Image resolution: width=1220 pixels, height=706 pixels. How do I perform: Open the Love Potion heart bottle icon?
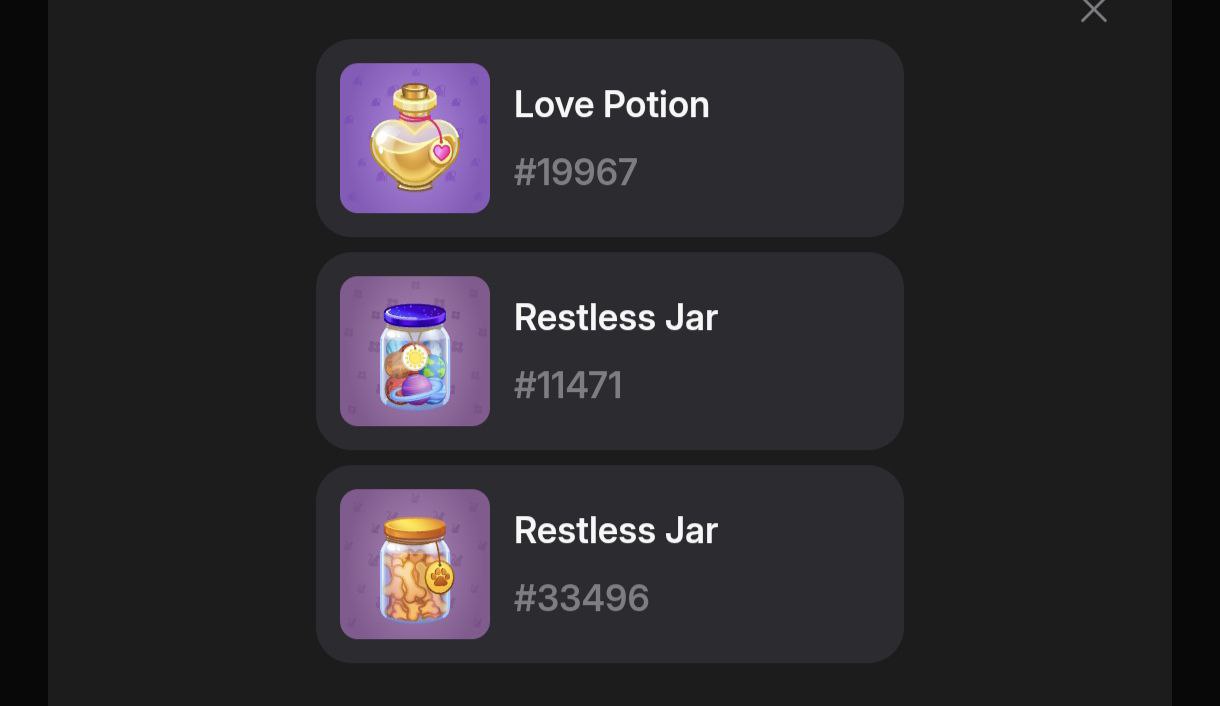(415, 138)
